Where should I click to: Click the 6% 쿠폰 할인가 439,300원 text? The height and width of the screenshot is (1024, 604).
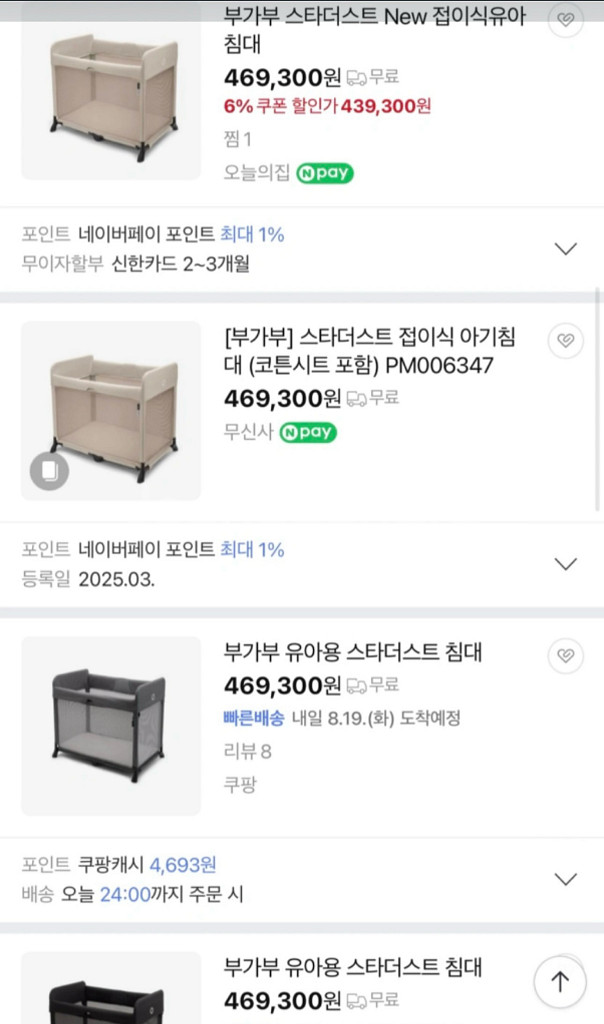tap(327, 106)
